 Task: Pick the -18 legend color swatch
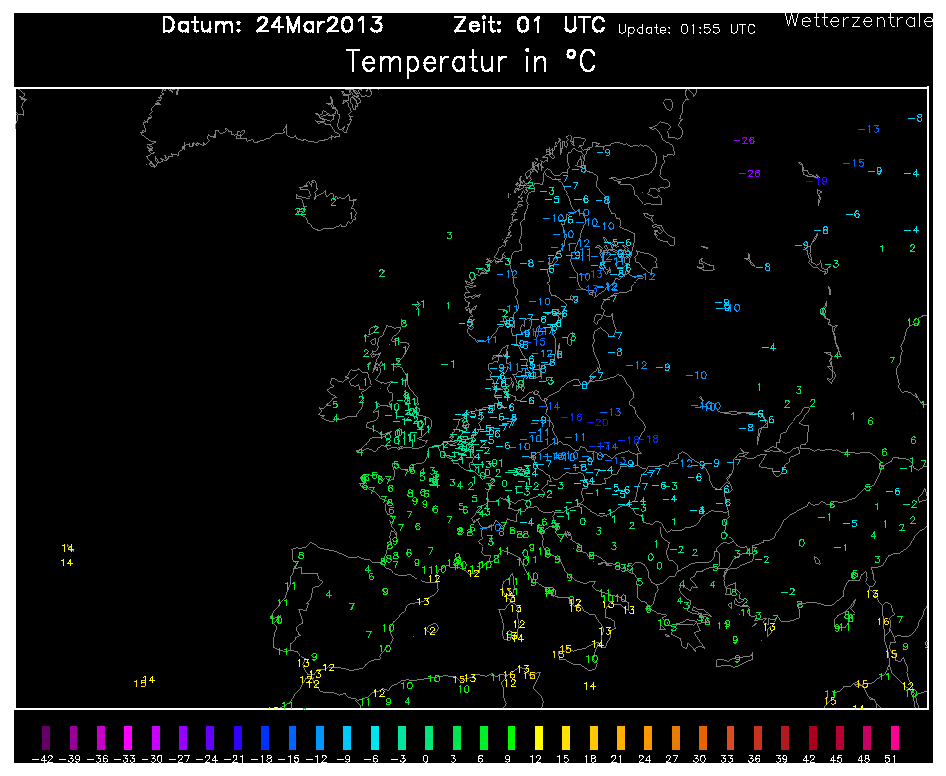pyautogui.click(x=265, y=737)
